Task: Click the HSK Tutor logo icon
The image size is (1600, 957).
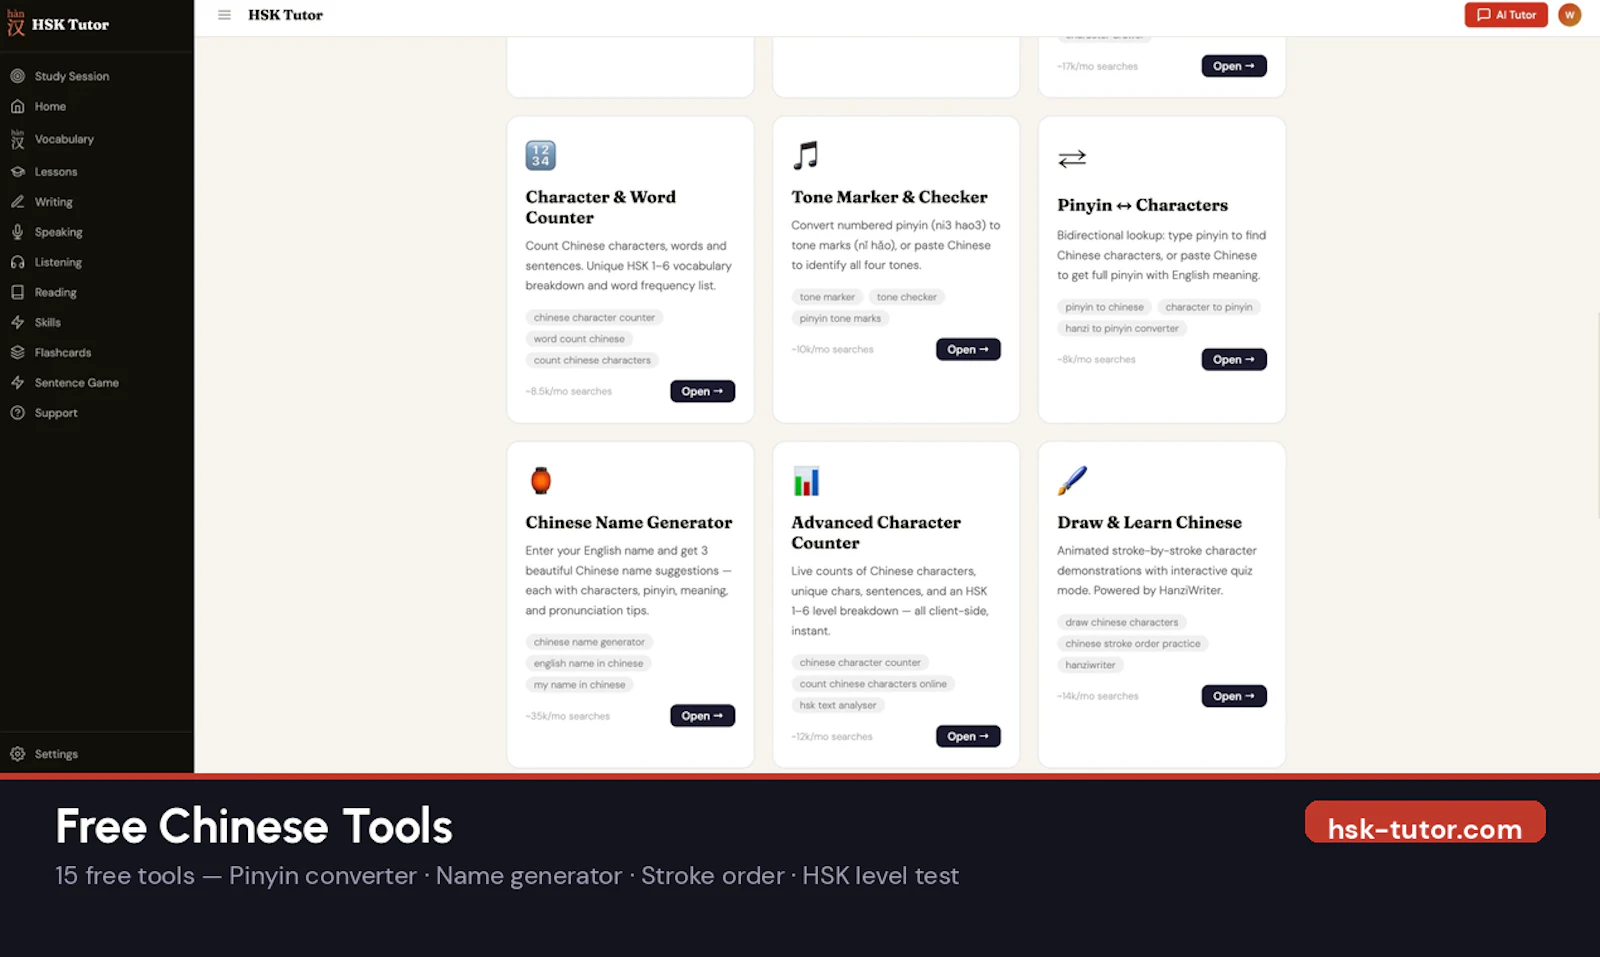Action: pos(16,24)
